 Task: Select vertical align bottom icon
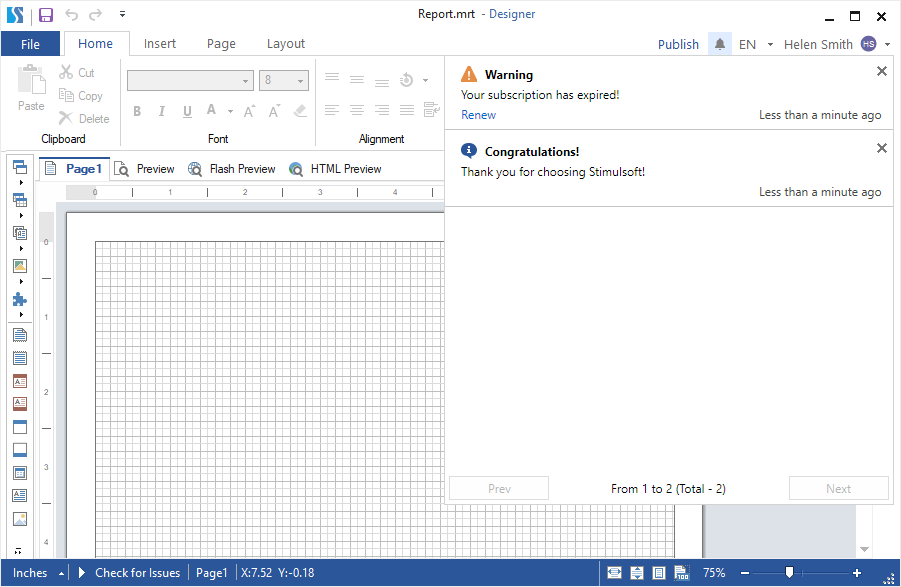[x=382, y=82]
